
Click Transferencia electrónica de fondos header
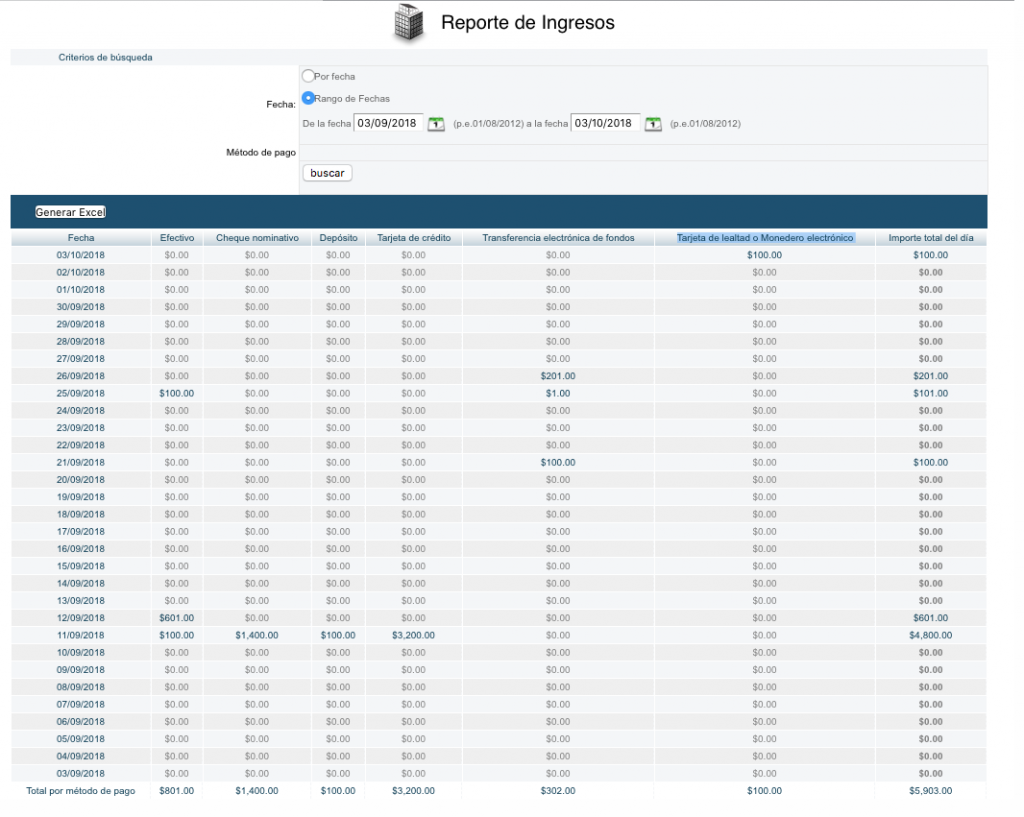pyautogui.click(x=558, y=238)
